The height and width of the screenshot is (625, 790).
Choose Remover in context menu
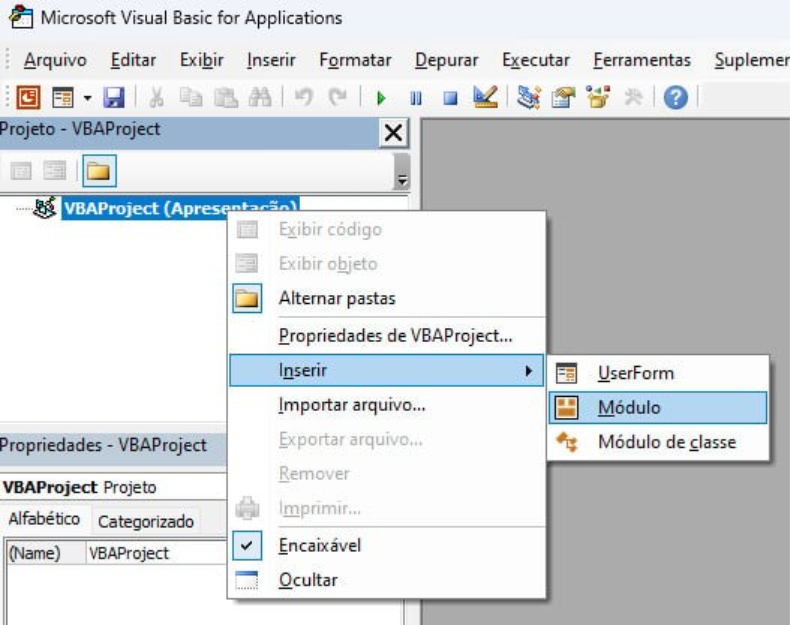(x=387, y=474)
